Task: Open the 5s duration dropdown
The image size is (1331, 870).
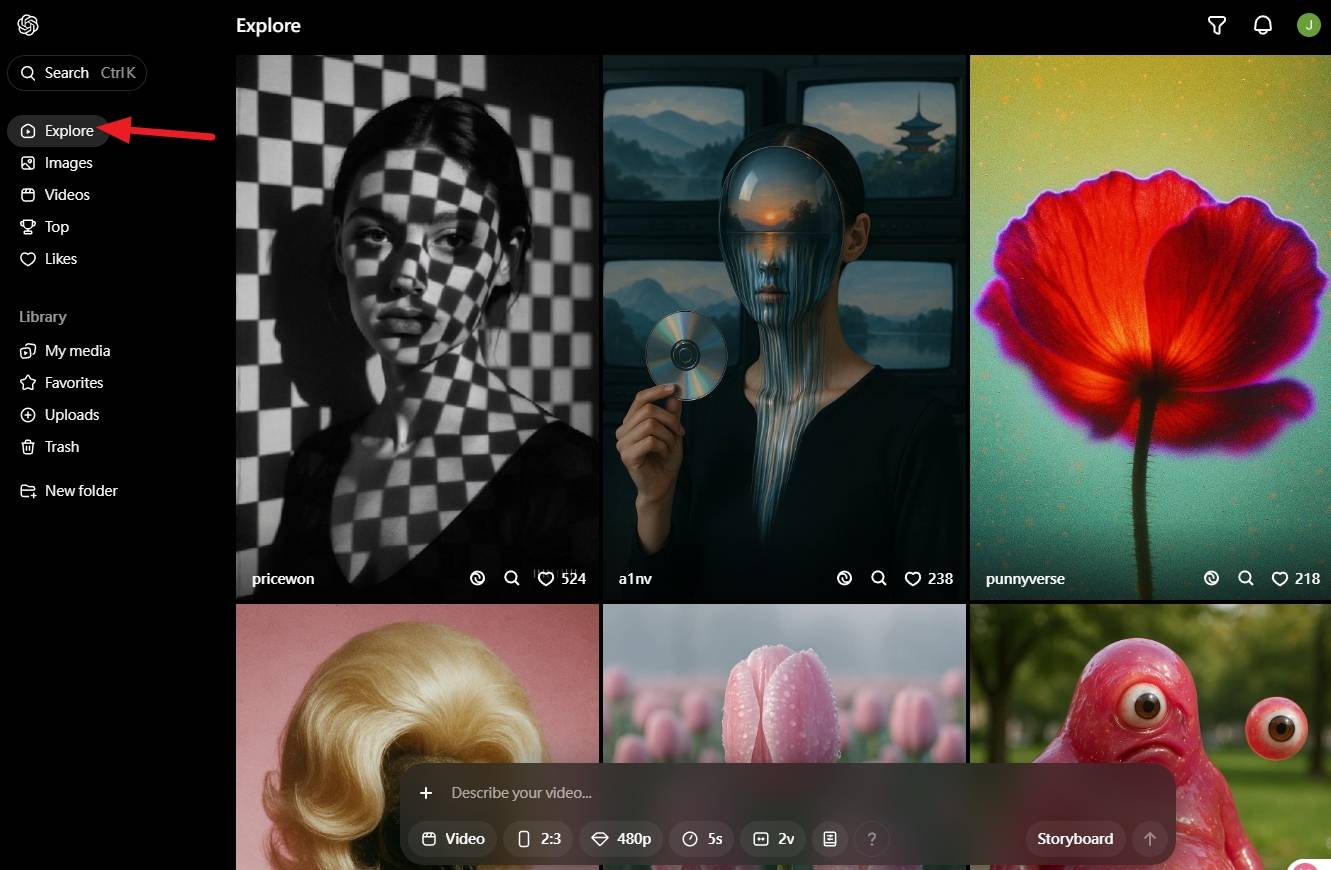Action: (701, 839)
